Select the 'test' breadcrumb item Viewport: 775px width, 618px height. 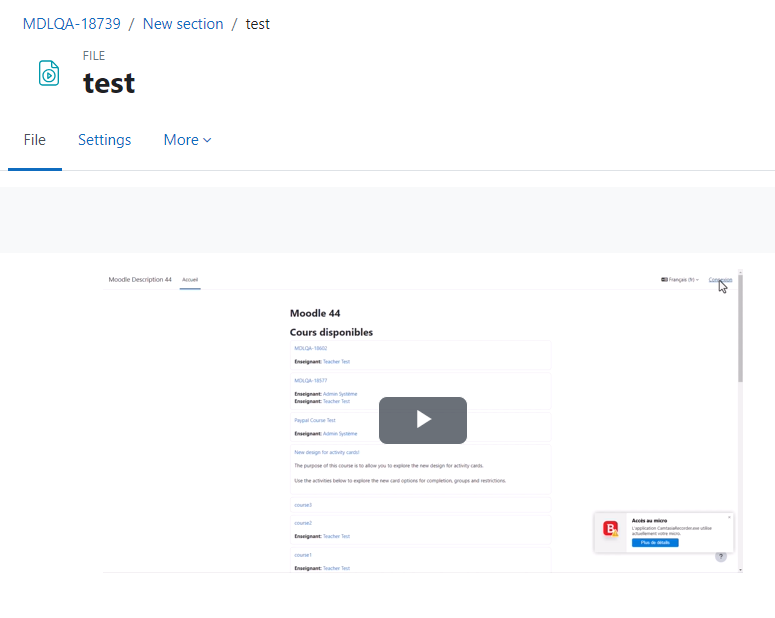pyautogui.click(x=258, y=24)
